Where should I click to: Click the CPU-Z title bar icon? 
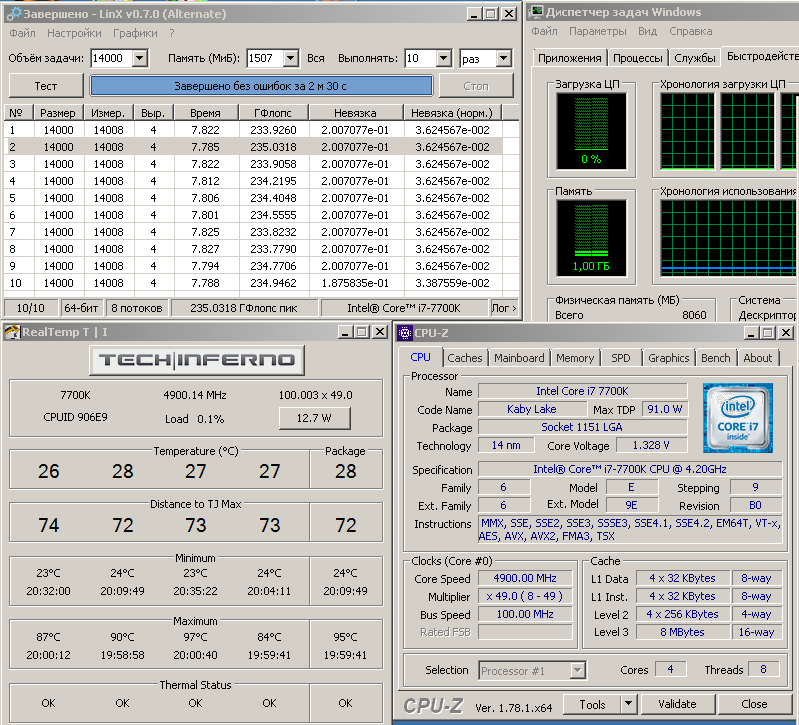[406, 332]
